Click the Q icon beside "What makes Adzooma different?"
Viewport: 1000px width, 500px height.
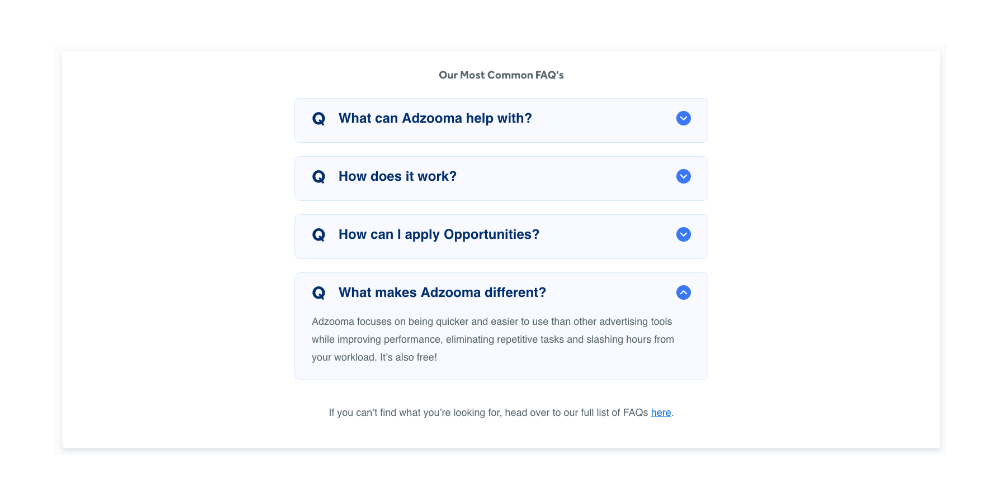tap(319, 293)
